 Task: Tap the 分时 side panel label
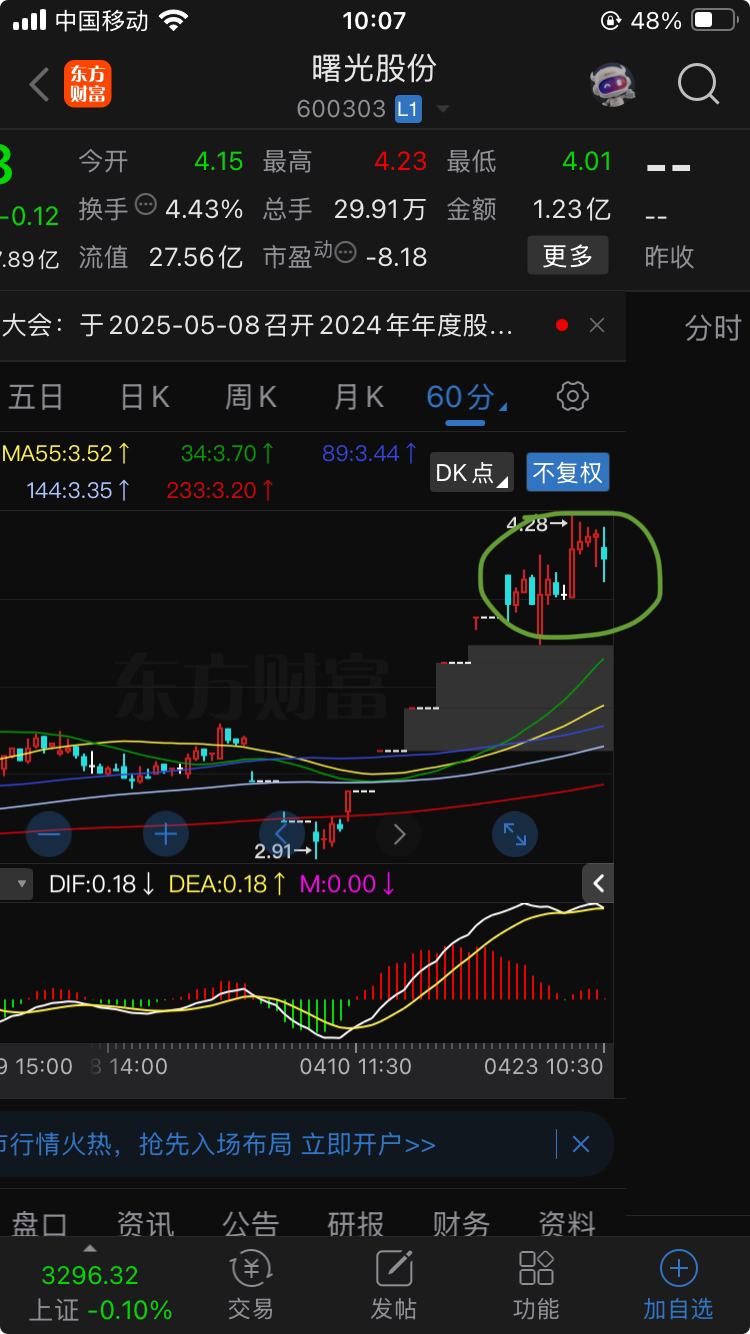pyautogui.click(x=713, y=327)
